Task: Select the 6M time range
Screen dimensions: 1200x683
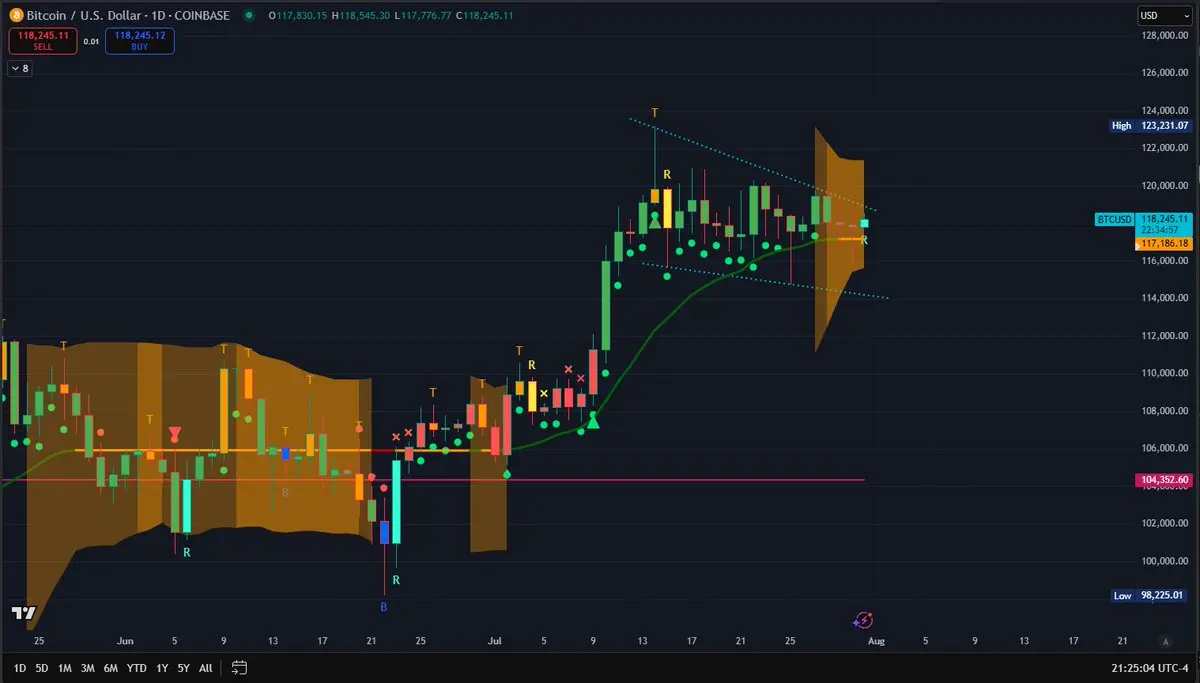Action: (111, 667)
